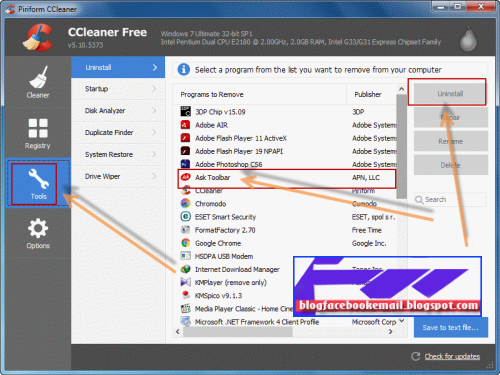
Task: Open the Options gear icon
Action: [x=38, y=228]
